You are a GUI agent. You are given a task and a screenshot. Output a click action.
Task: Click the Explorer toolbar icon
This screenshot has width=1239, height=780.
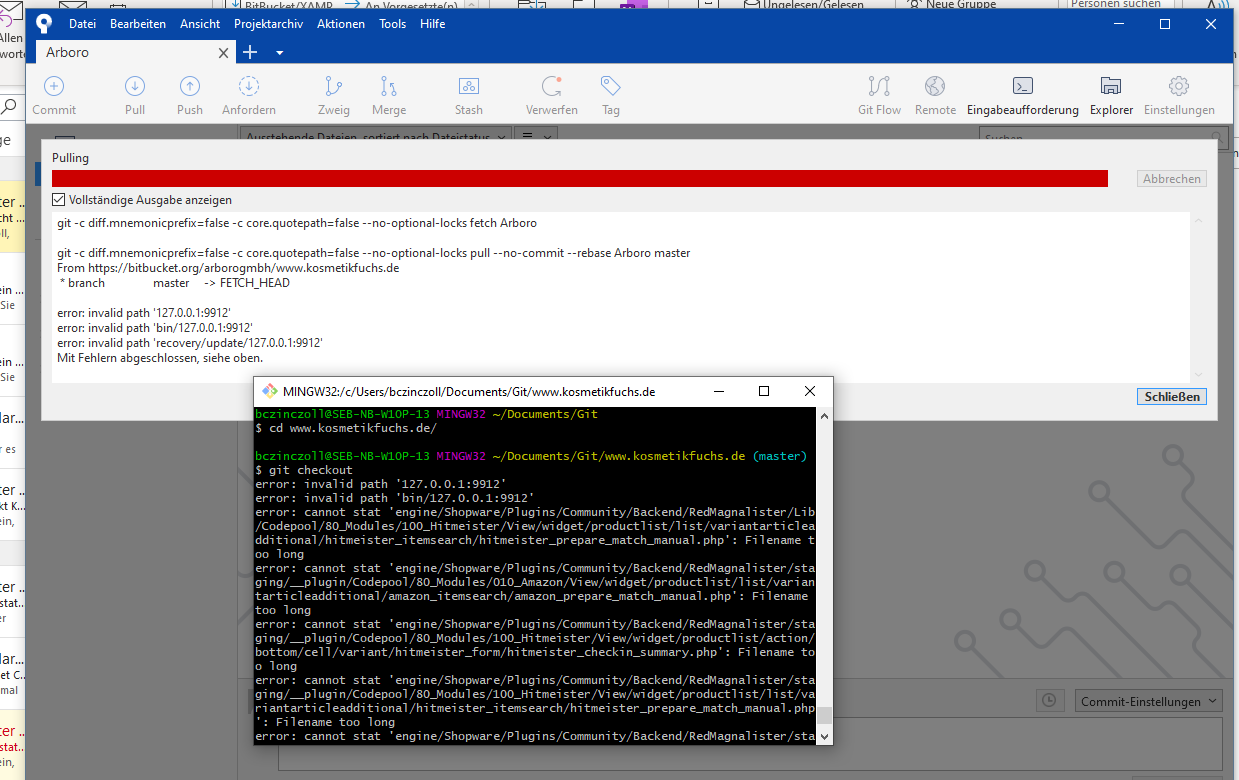[1111, 87]
